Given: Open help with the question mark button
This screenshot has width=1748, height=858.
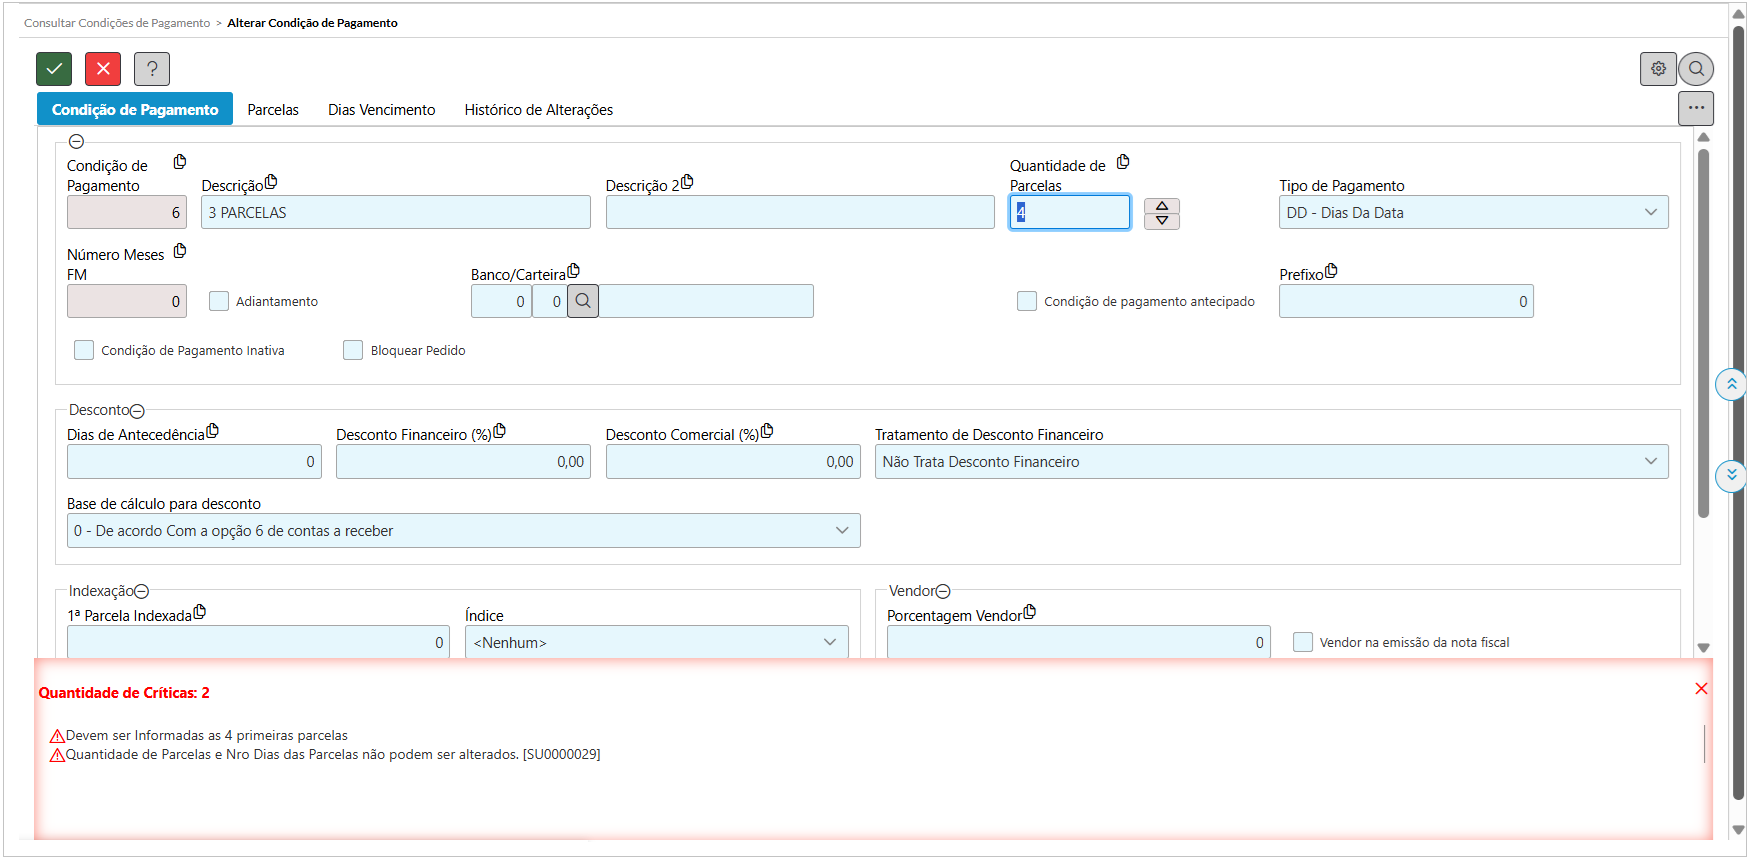Looking at the screenshot, I should pyautogui.click(x=152, y=69).
